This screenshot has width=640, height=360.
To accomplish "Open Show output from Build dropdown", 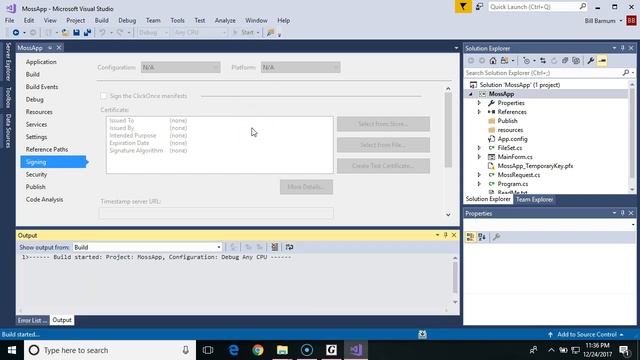I will click(x=147, y=247).
